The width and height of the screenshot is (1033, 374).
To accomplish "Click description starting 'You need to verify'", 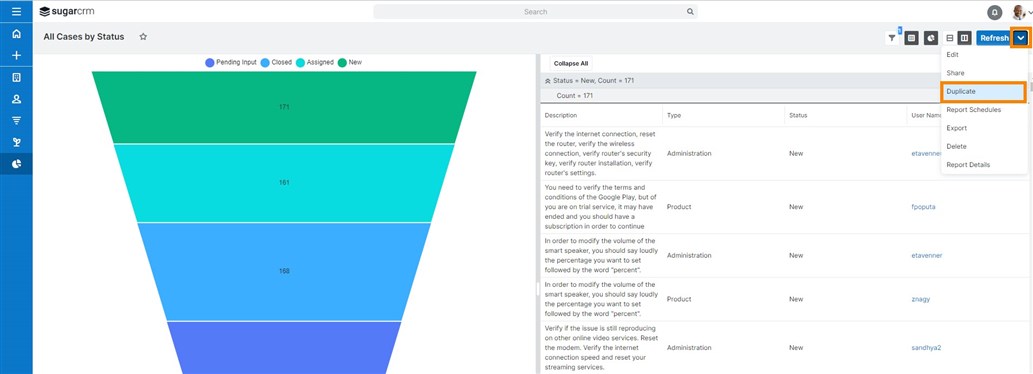I will tap(600, 207).
